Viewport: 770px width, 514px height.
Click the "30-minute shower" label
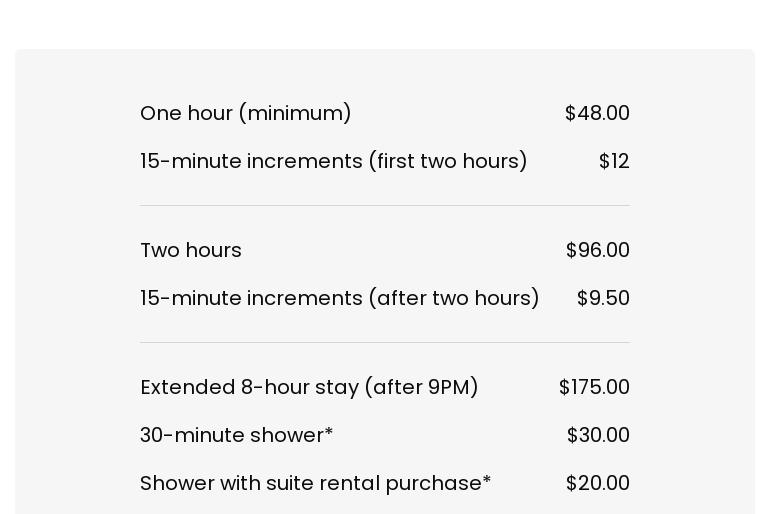coord(232,435)
